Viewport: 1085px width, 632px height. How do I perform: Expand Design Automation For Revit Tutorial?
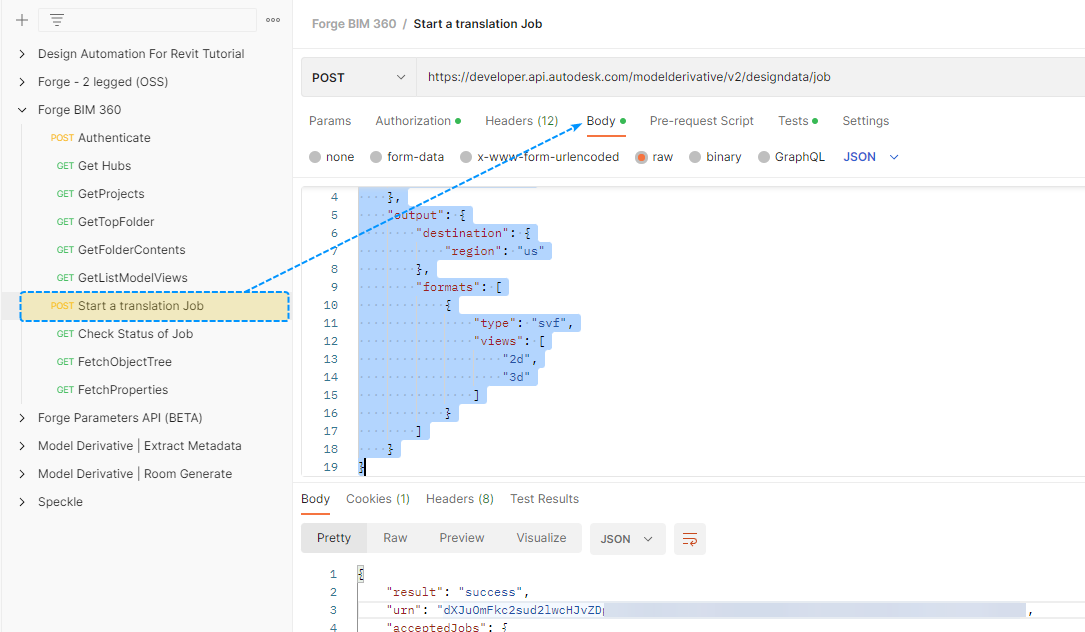click(x=22, y=54)
